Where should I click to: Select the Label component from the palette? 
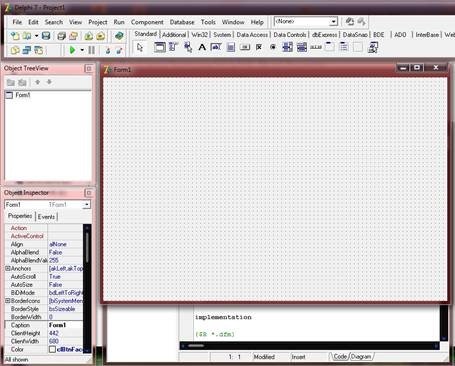click(202, 47)
